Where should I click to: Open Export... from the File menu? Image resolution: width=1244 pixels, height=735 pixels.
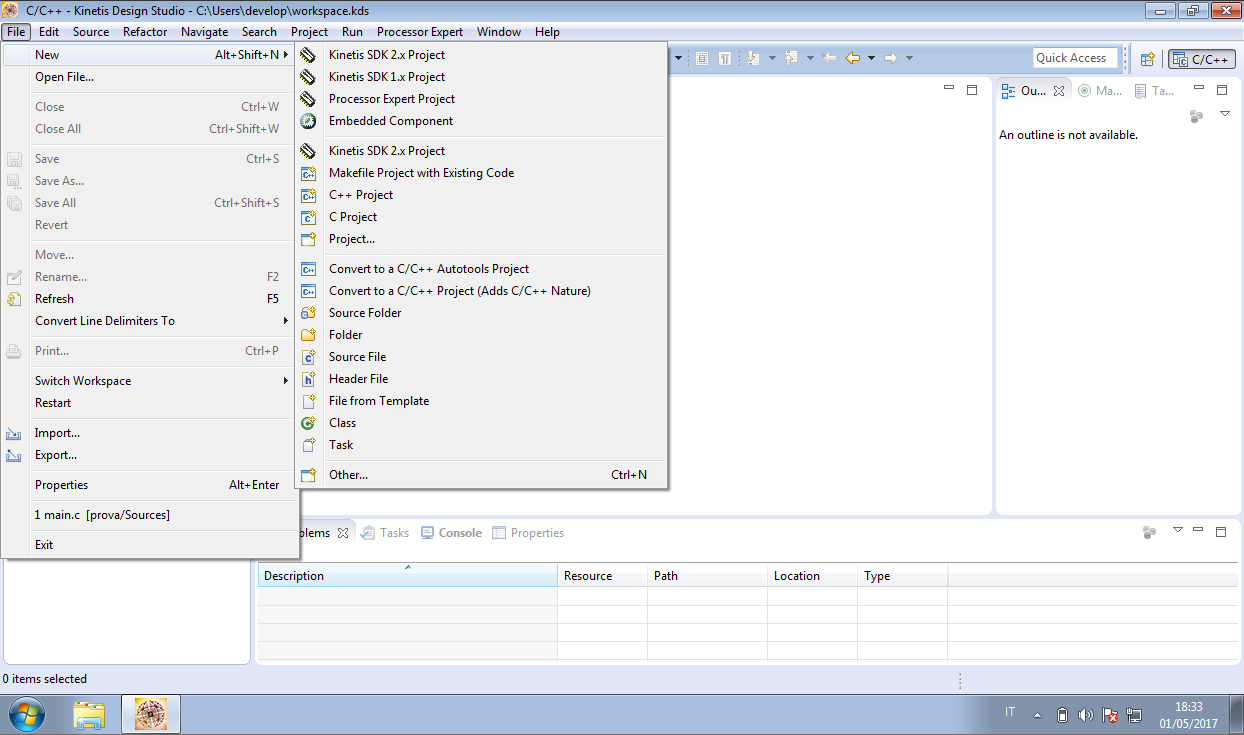[148, 455]
